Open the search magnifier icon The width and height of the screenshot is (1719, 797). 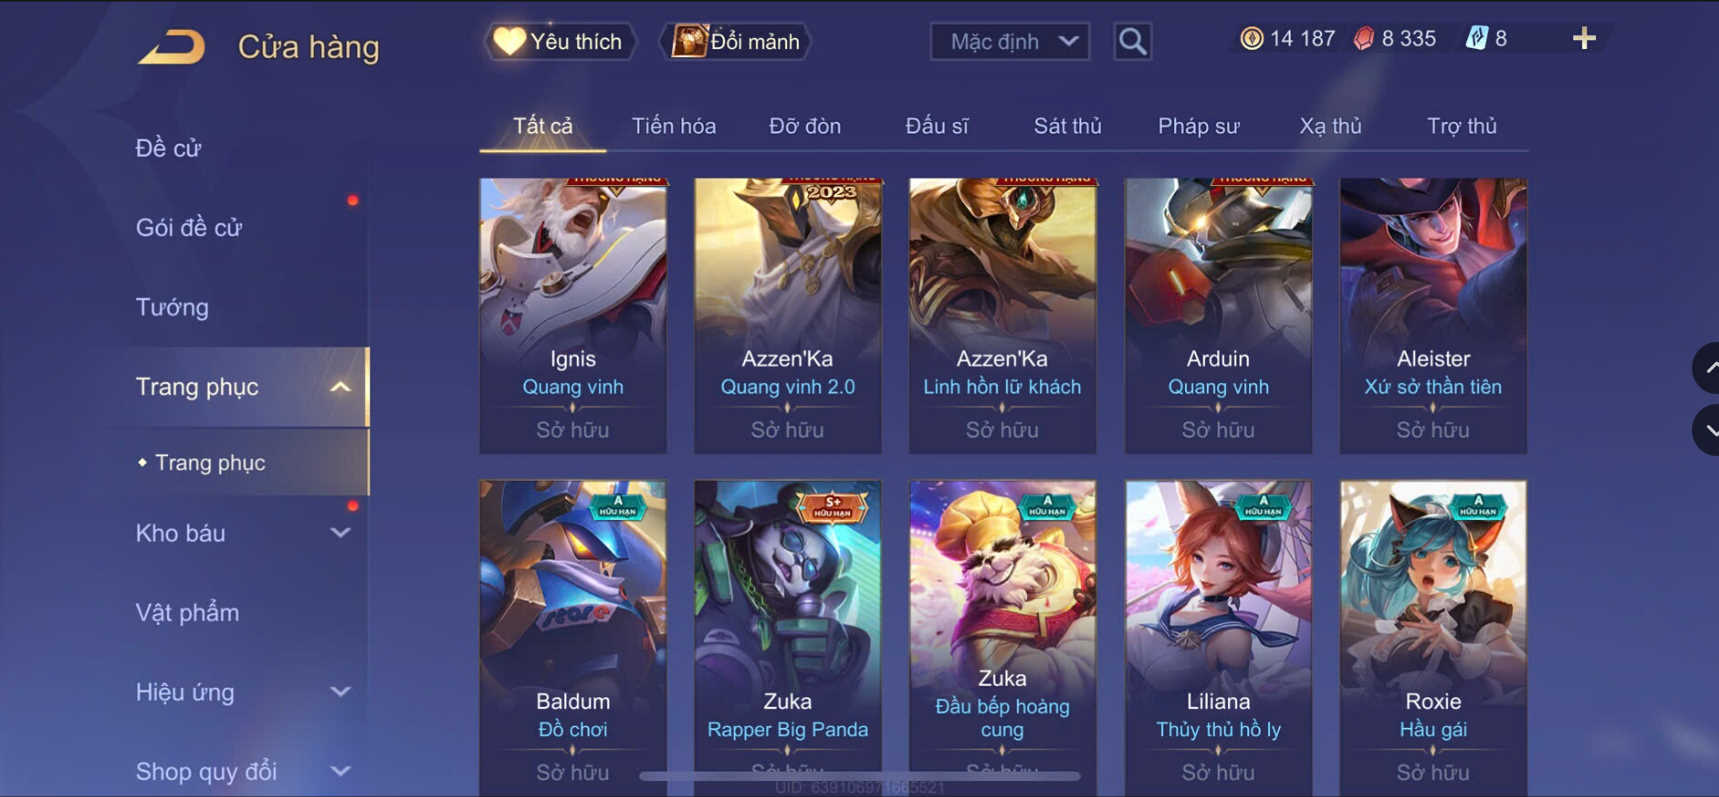click(1132, 41)
